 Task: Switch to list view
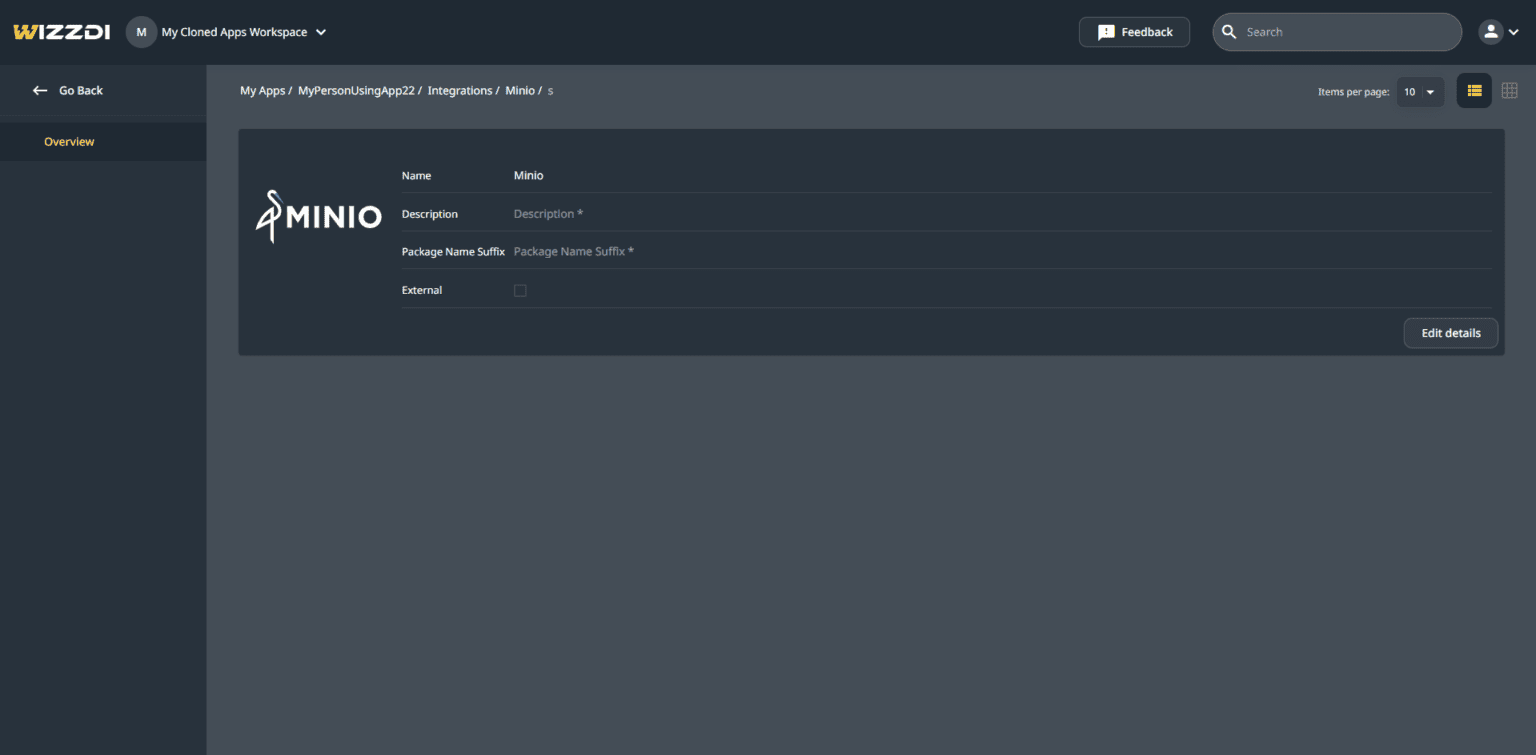click(1474, 91)
